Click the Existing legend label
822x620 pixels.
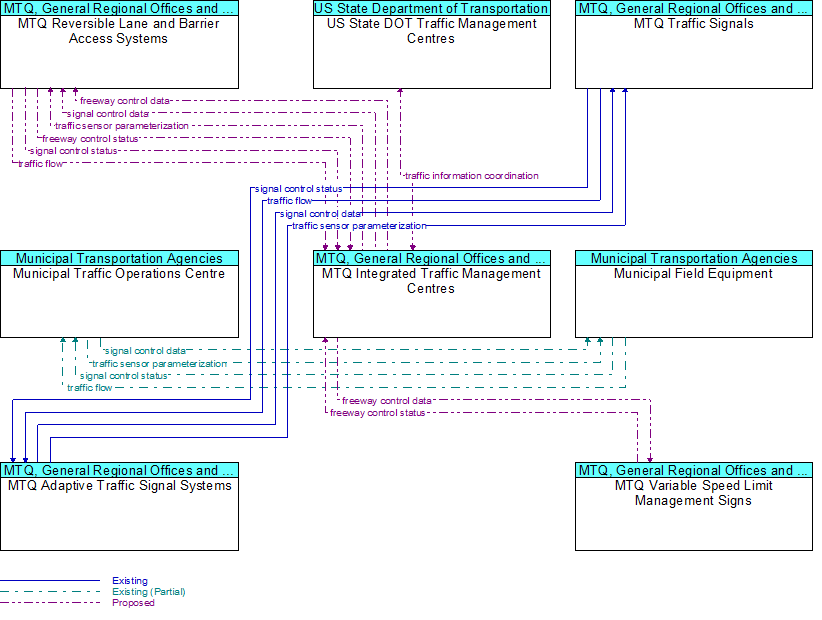click(130, 581)
